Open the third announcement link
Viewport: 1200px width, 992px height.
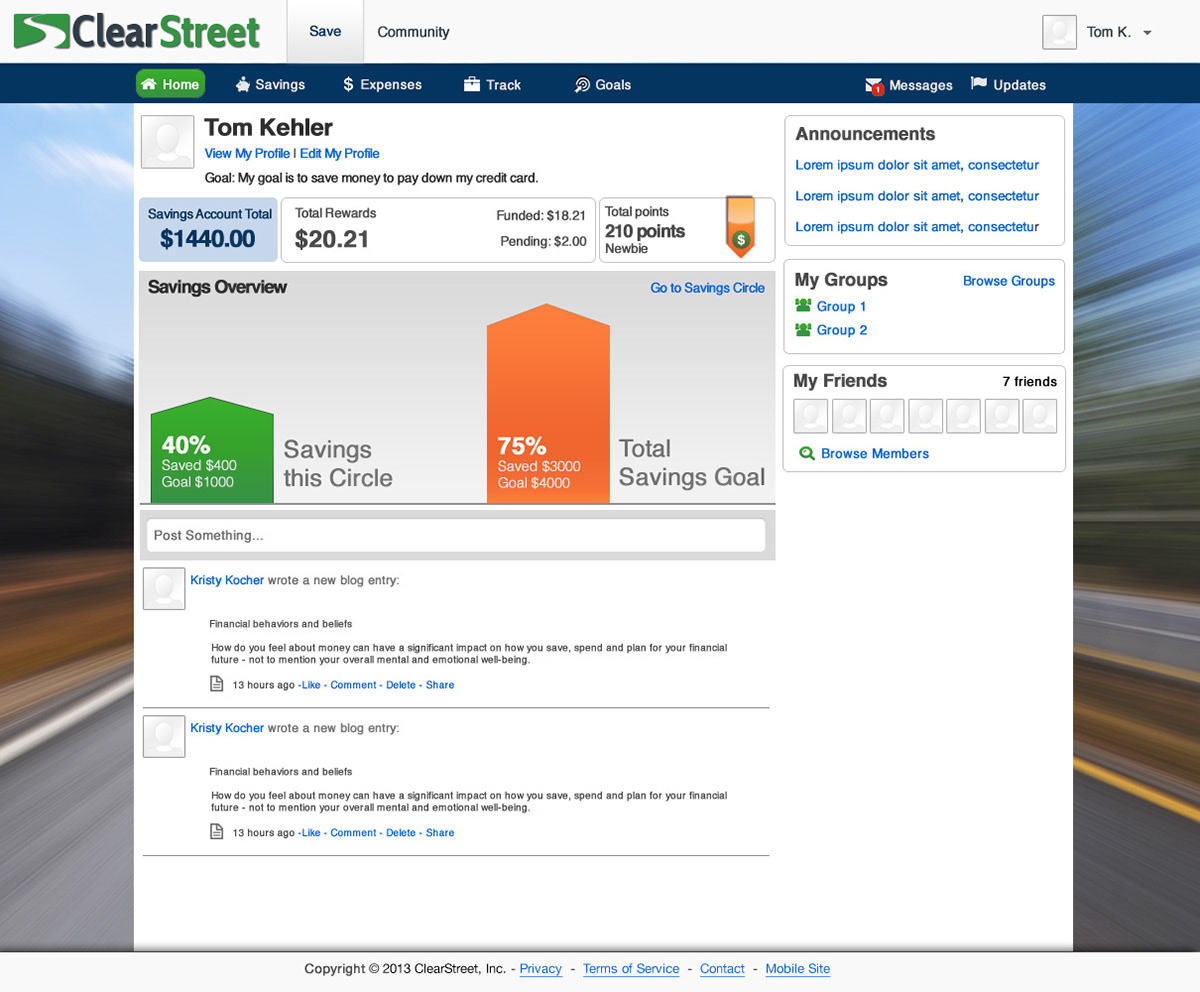[x=917, y=227]
